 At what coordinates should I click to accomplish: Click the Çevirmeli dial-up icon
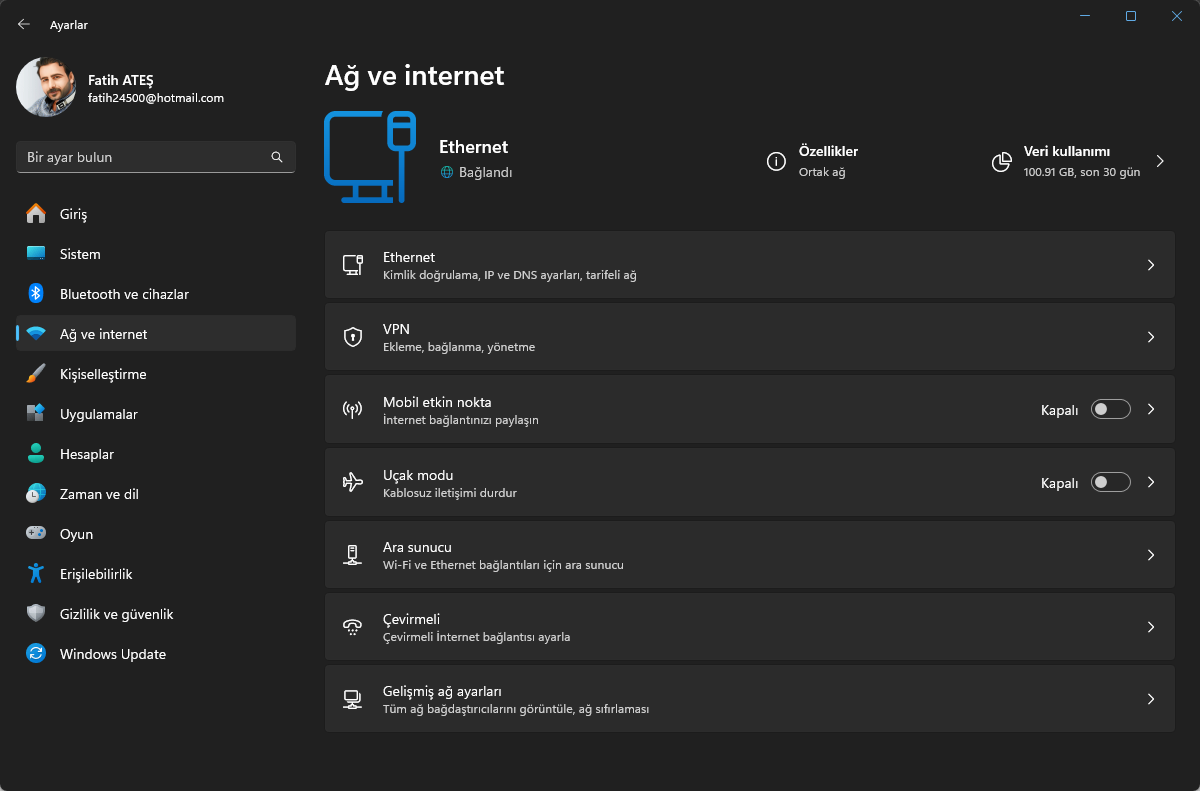point(352,627)
